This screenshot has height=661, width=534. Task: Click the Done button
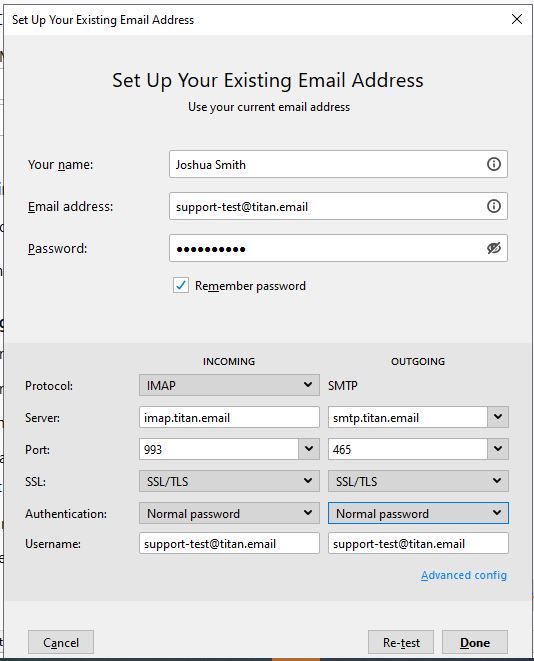click(475, 642)
